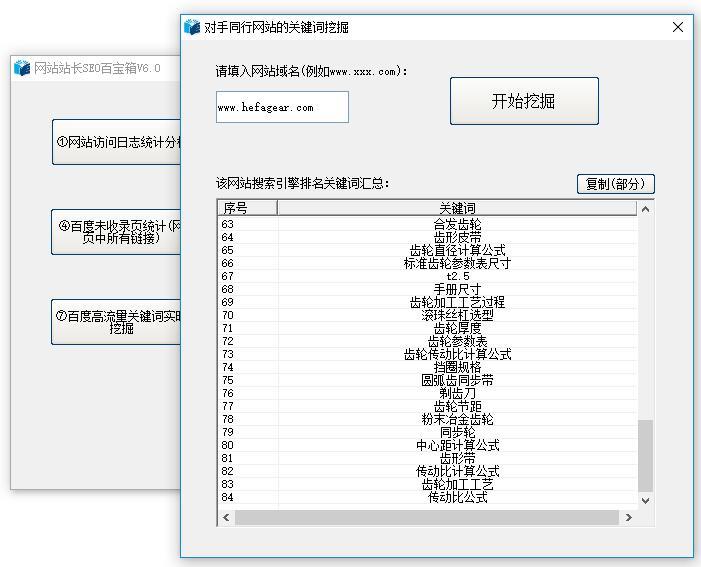
Task: Click the vertical scrollbar thumb in the keyword list
Action: pyautogui.click(x=645, y=455)
